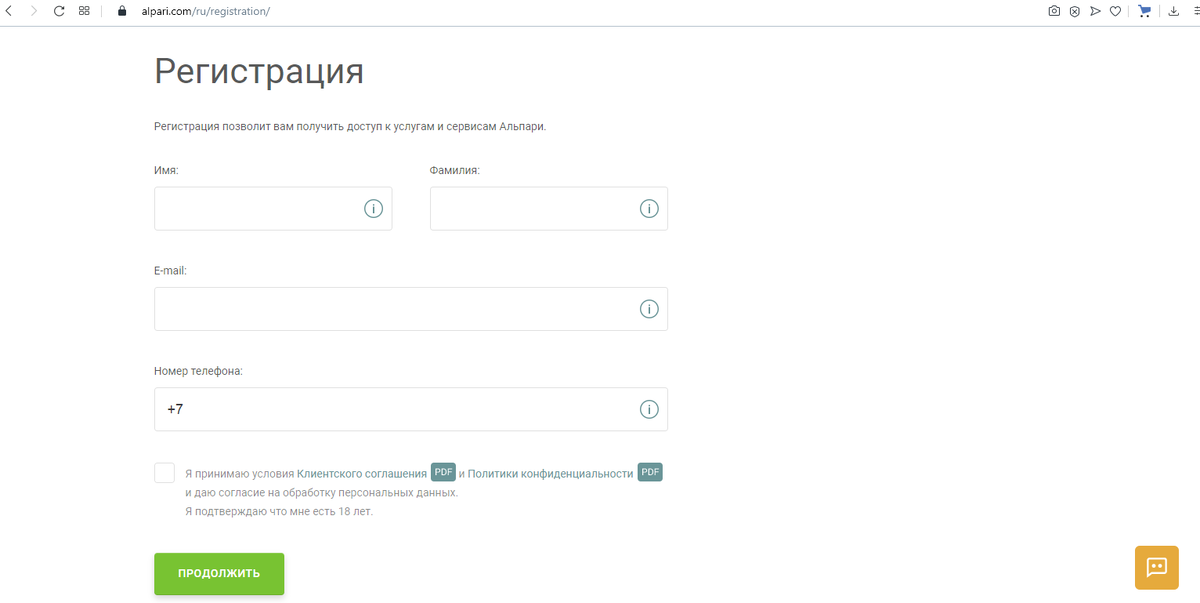Go back using the browser back arrow
The image size is (1200, 603).
click(x=9, y=11)
